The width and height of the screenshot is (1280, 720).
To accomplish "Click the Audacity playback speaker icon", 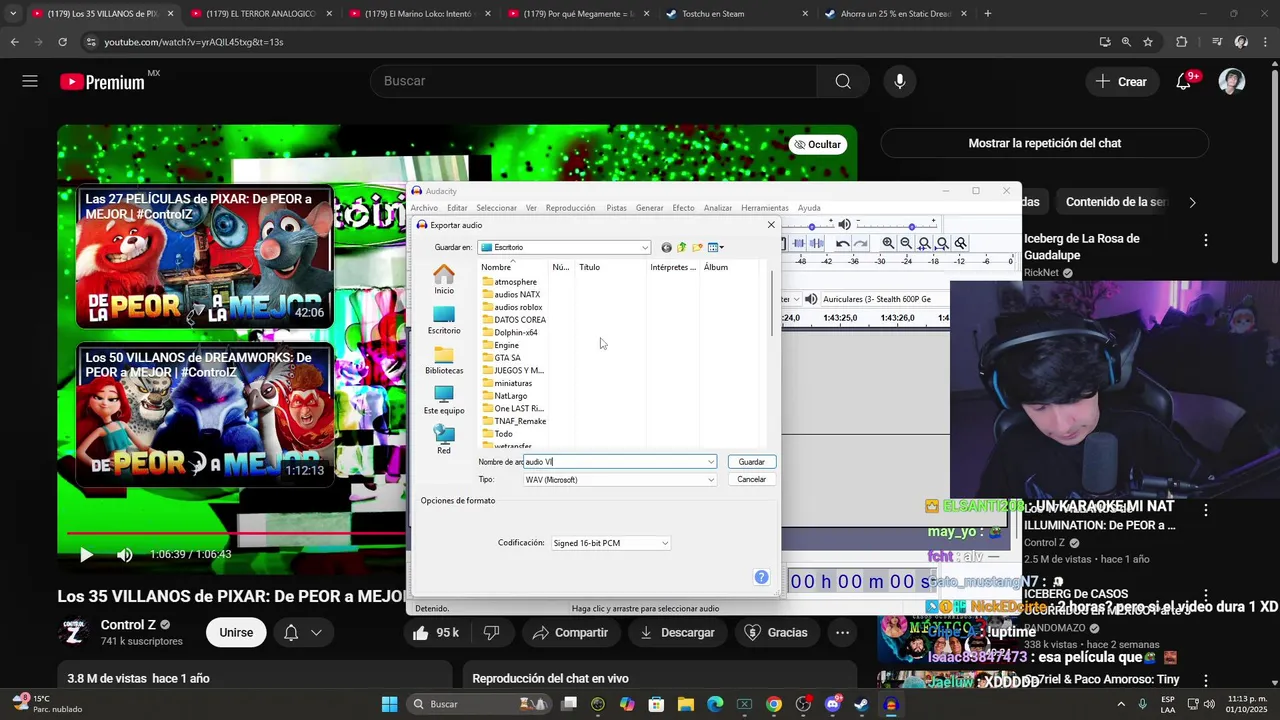I will click(x=844, y=225).
